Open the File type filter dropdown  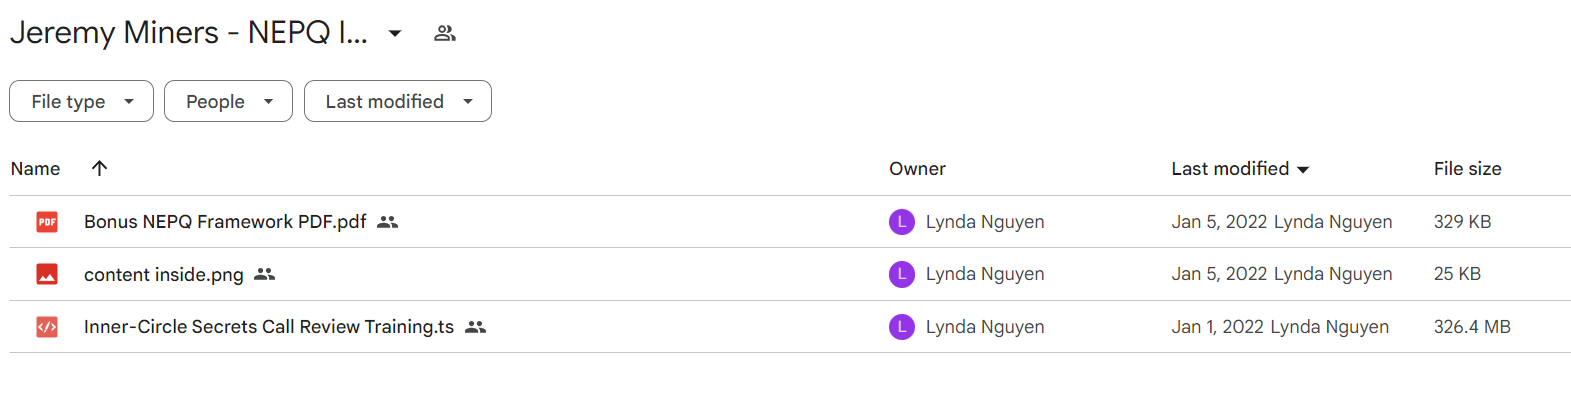81,101
